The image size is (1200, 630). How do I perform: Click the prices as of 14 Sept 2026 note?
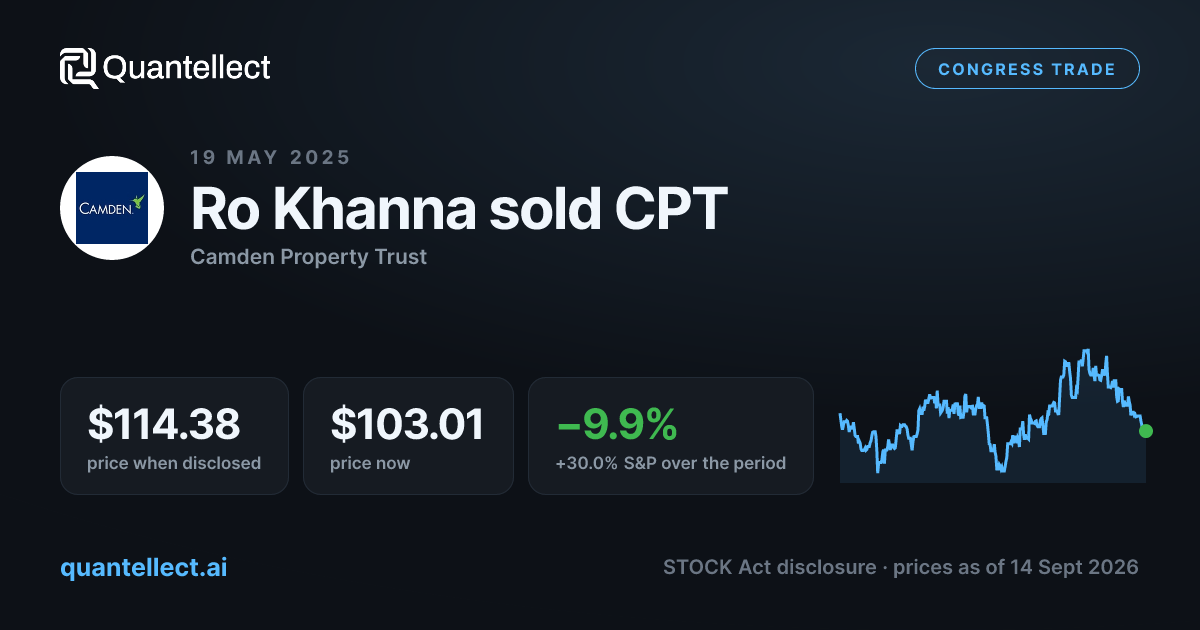point(1016,567)
